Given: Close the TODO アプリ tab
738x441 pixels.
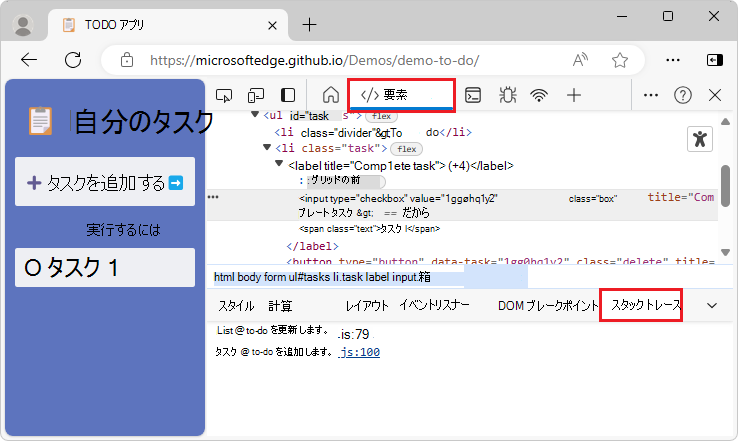Looking at the screenshot, I should (272, 25).
